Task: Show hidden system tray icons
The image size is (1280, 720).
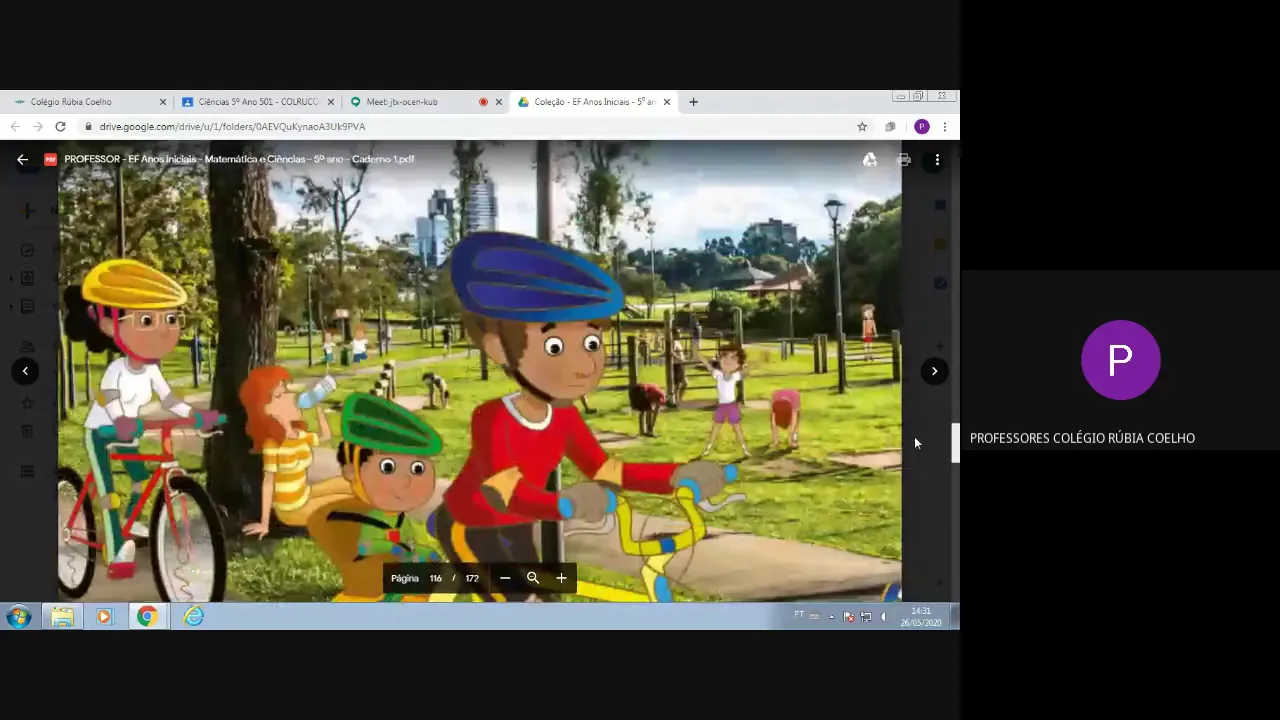Action: (831, 617)
